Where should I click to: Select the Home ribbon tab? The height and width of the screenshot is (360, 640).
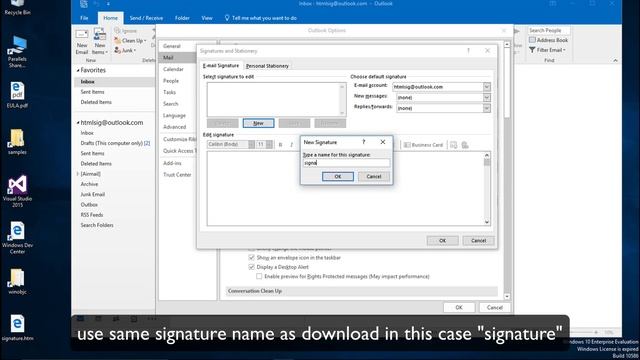point(110,18)
